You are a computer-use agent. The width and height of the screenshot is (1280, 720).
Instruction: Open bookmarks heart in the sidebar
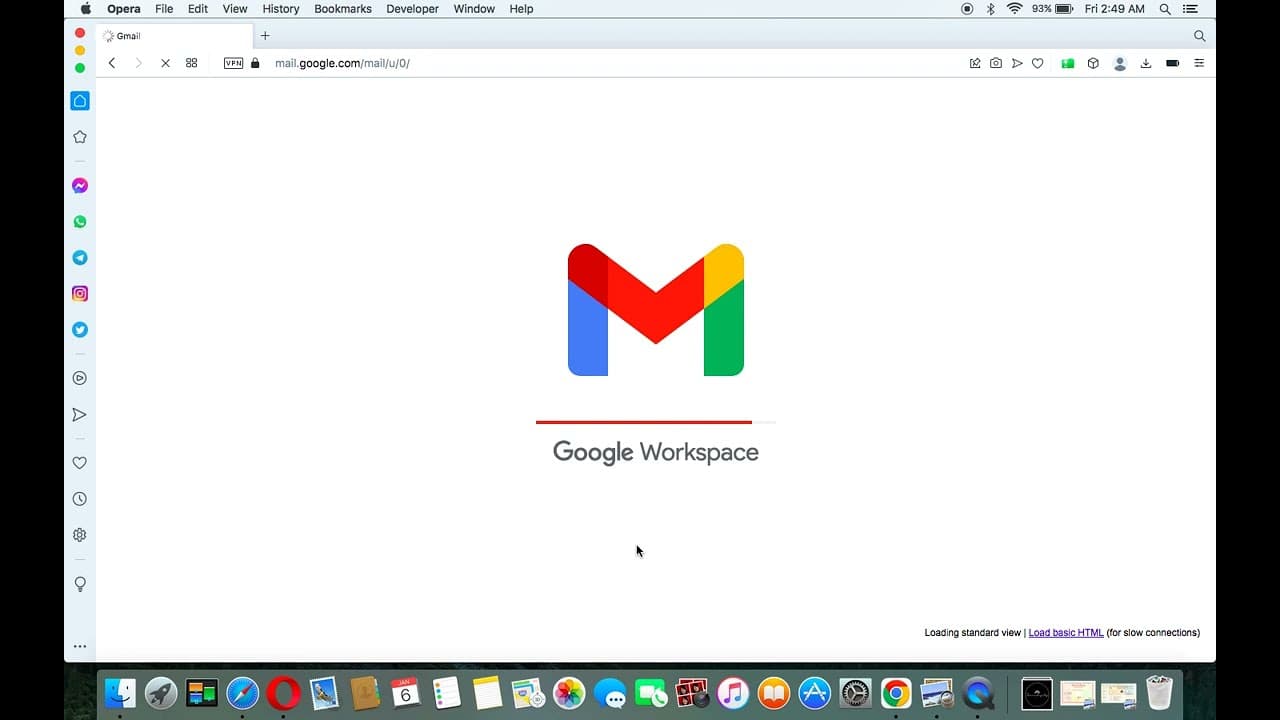80,463
